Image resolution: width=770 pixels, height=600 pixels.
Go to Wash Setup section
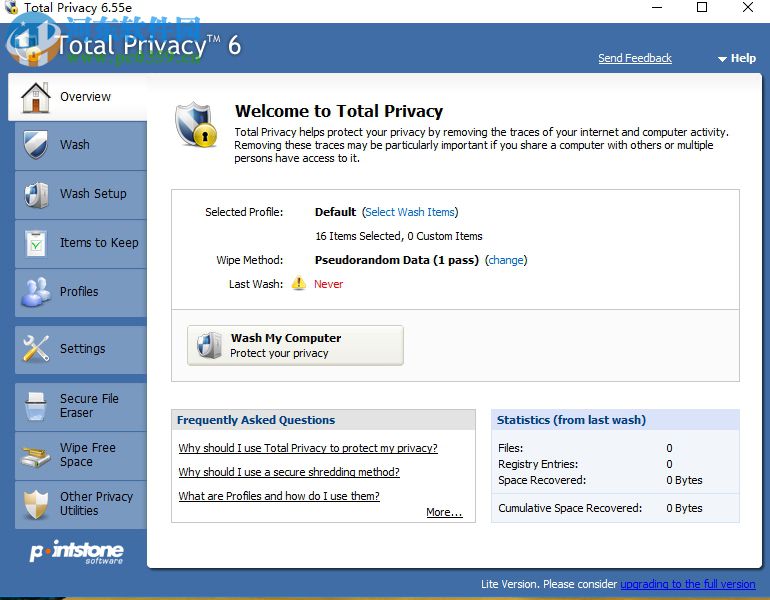click(81, 194)
